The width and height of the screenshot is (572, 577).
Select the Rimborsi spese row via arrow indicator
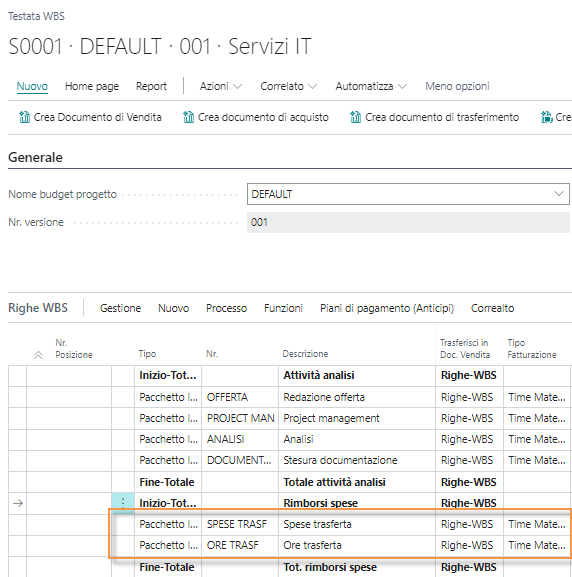(18, 503)
